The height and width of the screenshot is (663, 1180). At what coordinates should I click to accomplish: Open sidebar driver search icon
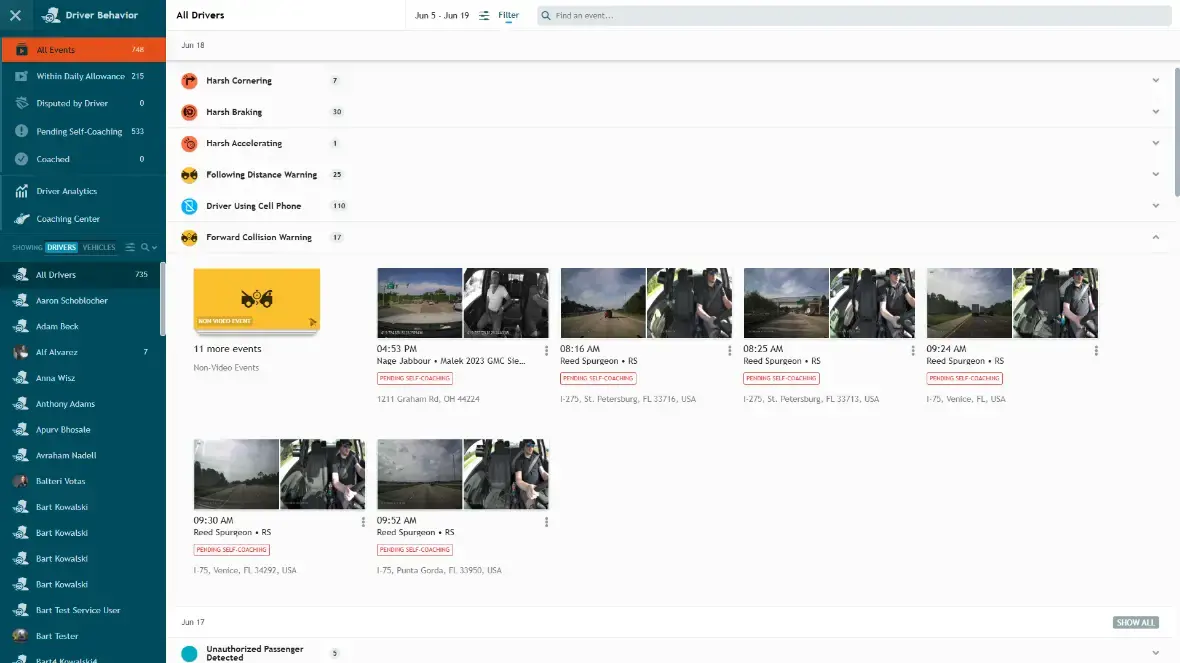click(145, 248)
